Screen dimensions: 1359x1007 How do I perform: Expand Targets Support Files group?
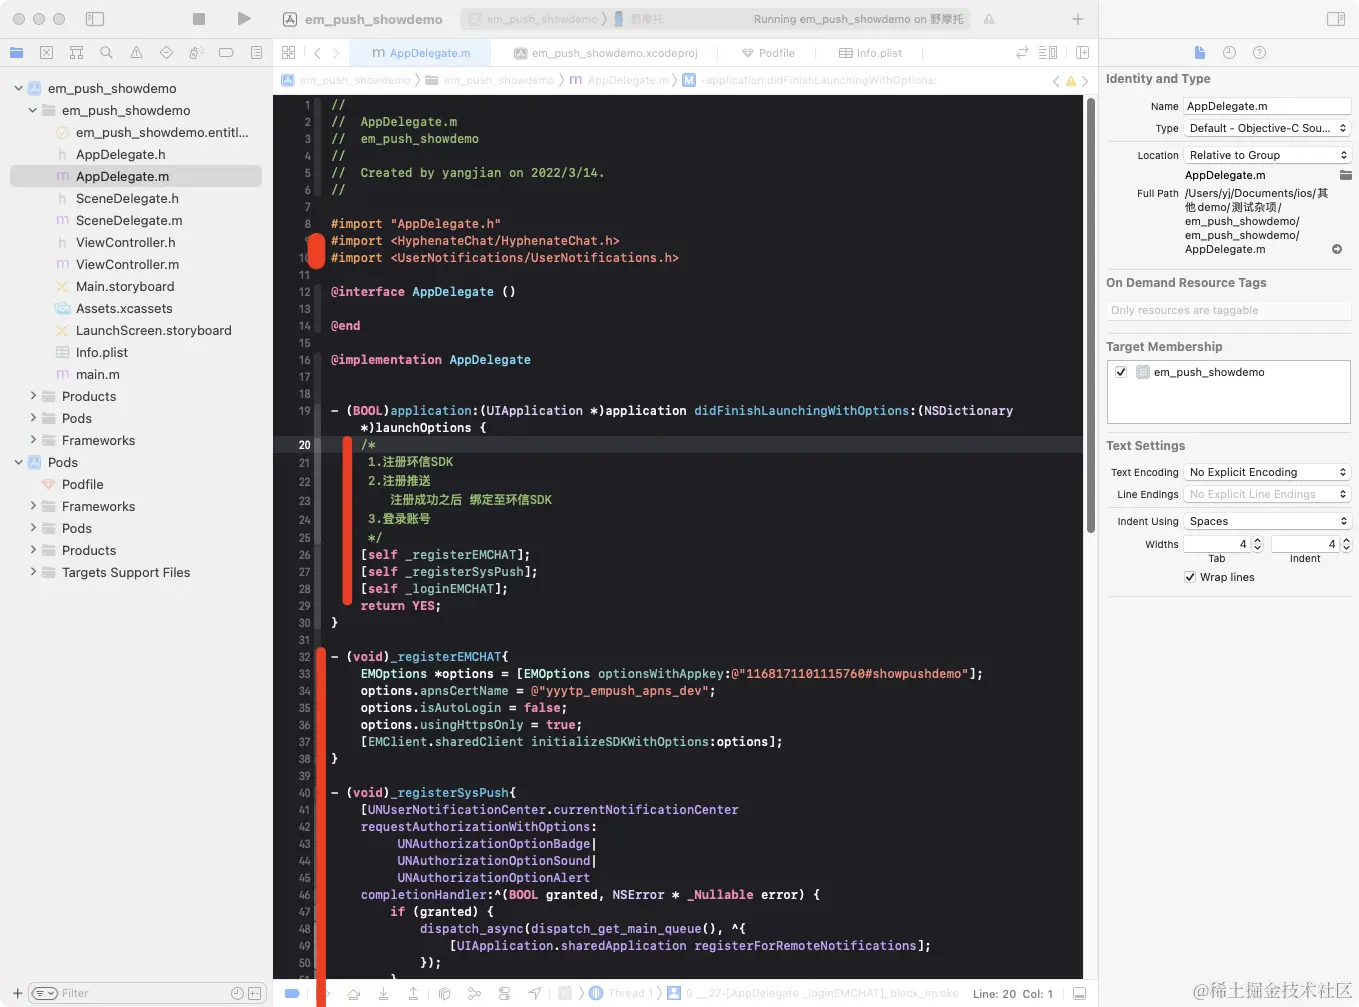pos(32,572)
